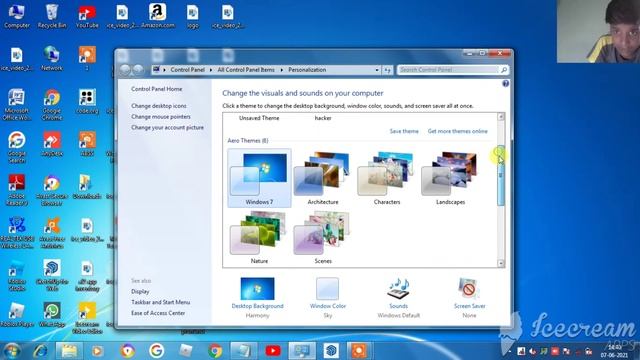Click All Control Panel Items breadcrumb
The width and height of the screenshot is (640, 360).
coord(246,70)
